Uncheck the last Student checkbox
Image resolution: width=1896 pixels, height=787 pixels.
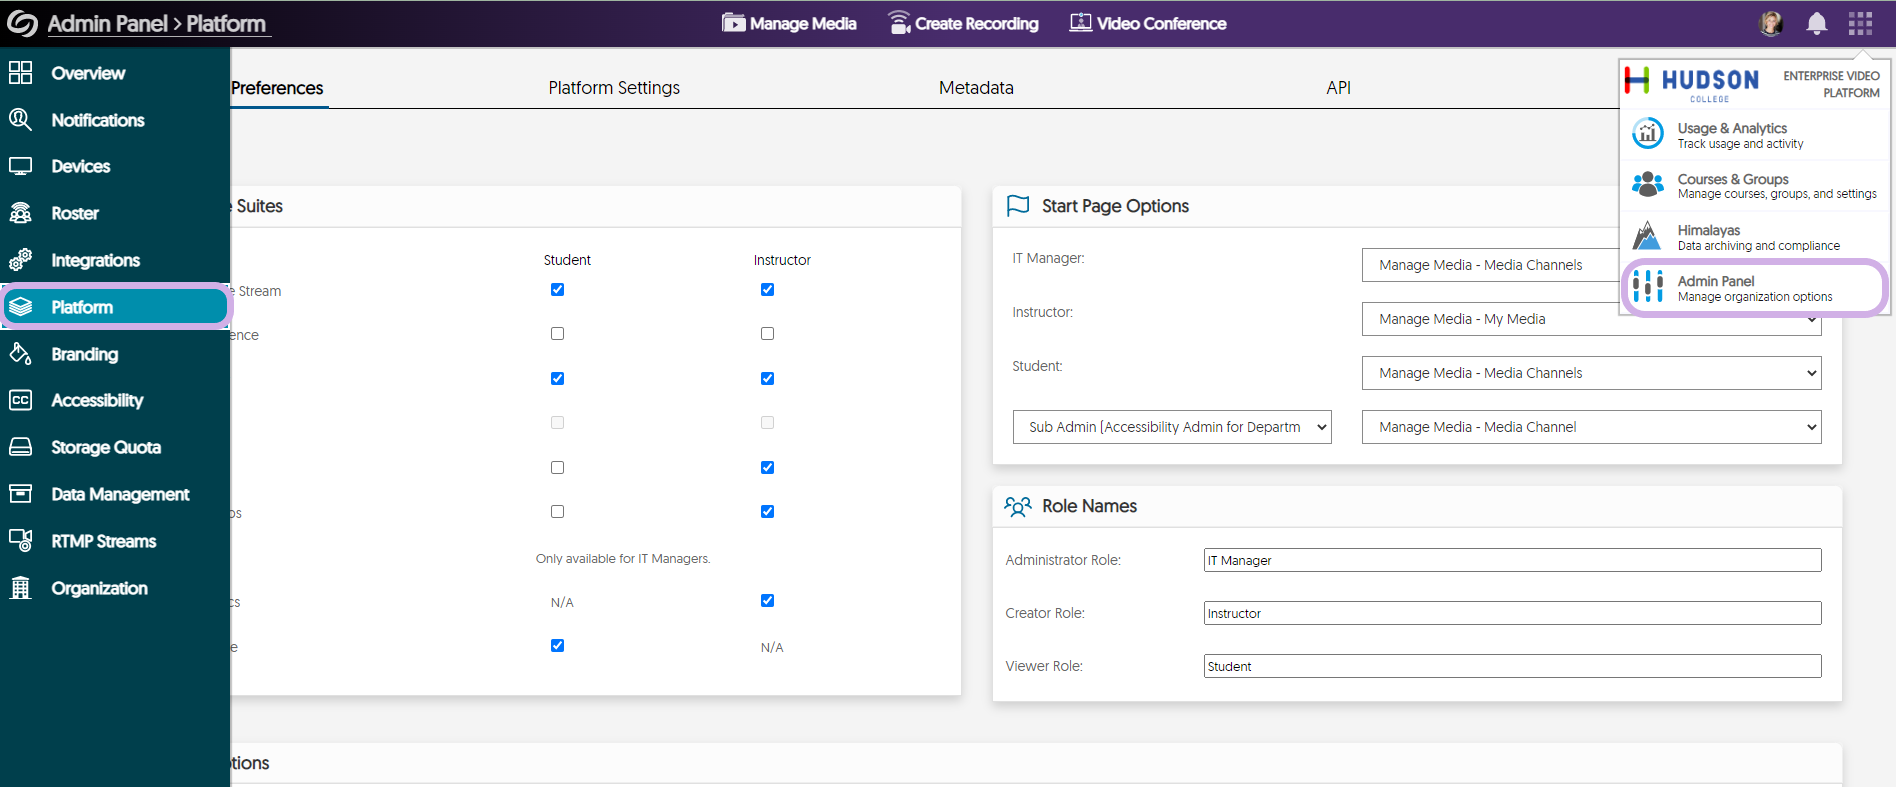coord(557,646)
